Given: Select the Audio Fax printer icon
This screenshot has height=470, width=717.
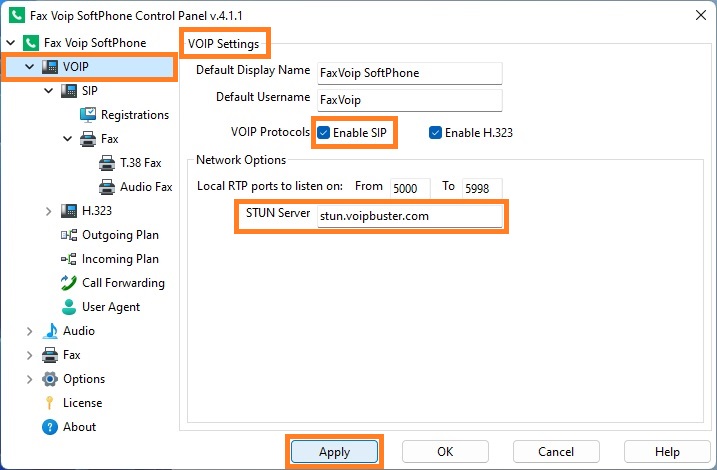Looking at the screenshot, I should click(x=107, y=187).
